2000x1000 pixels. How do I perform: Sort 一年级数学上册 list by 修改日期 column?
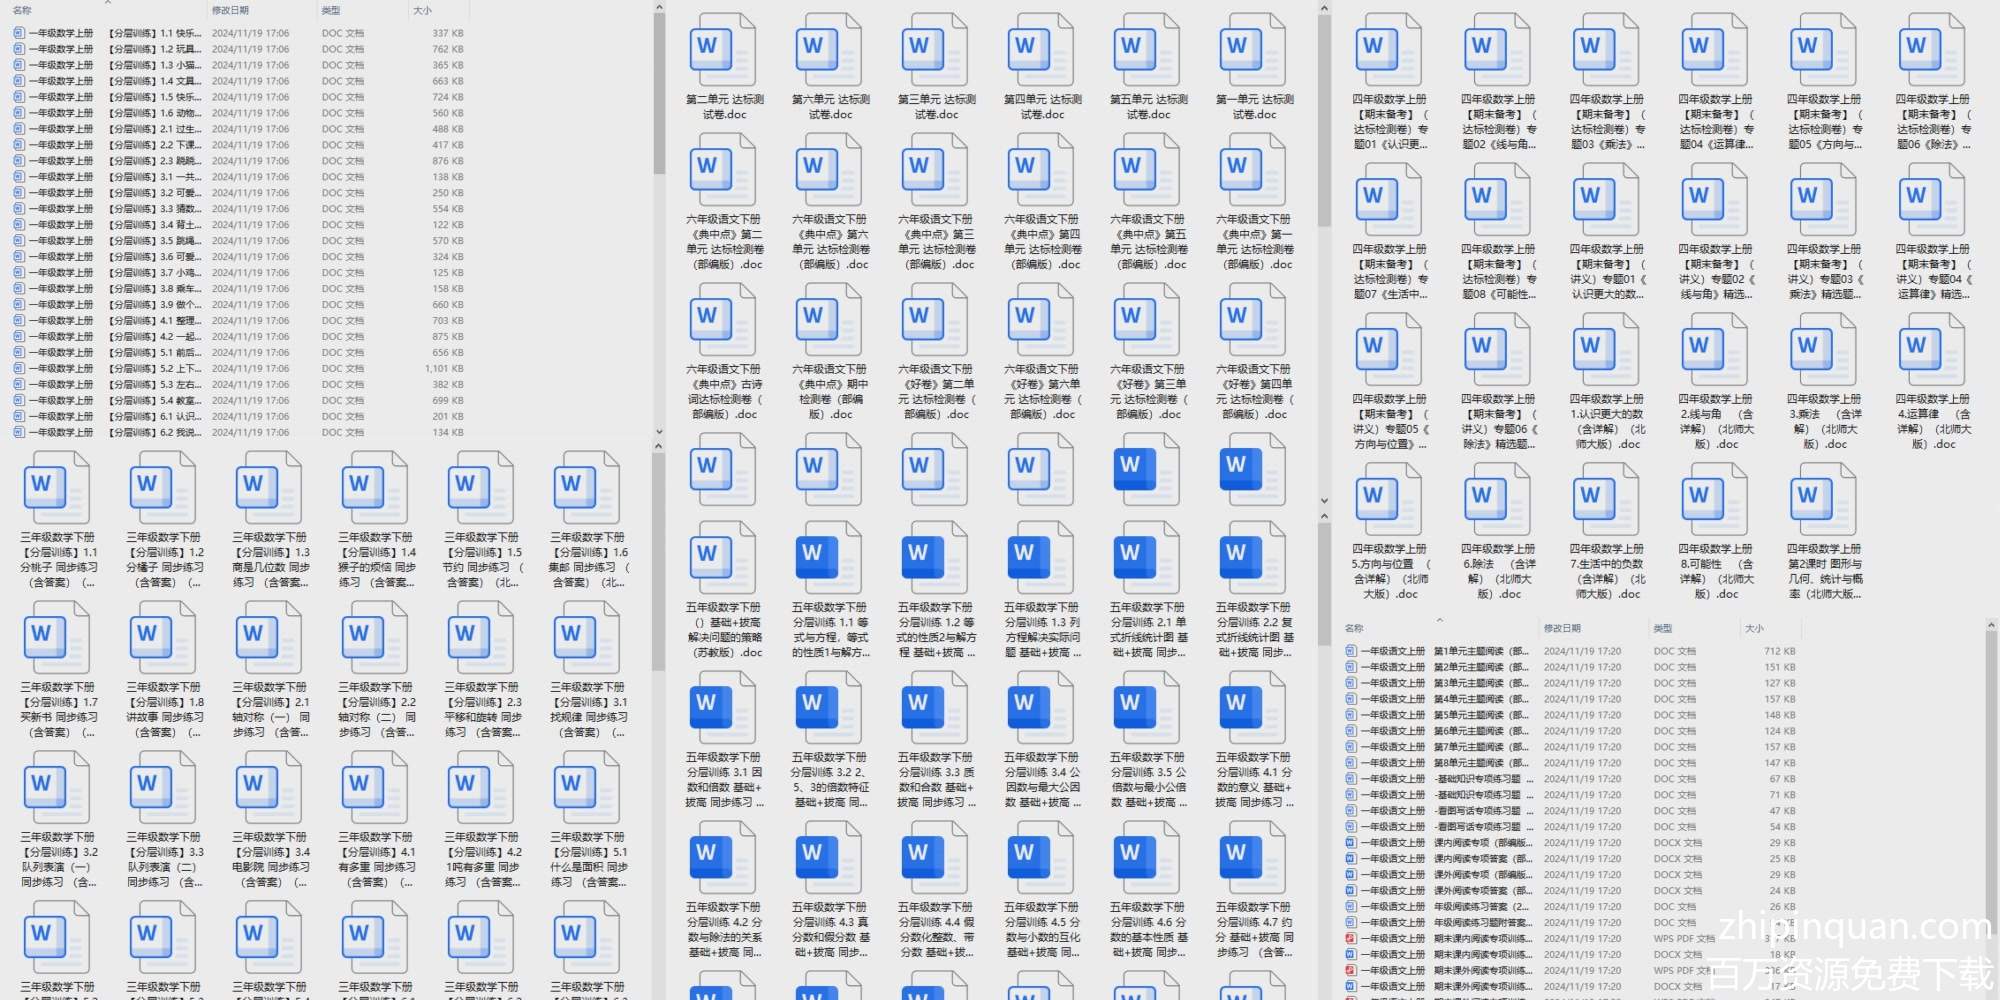pos(230,10)
